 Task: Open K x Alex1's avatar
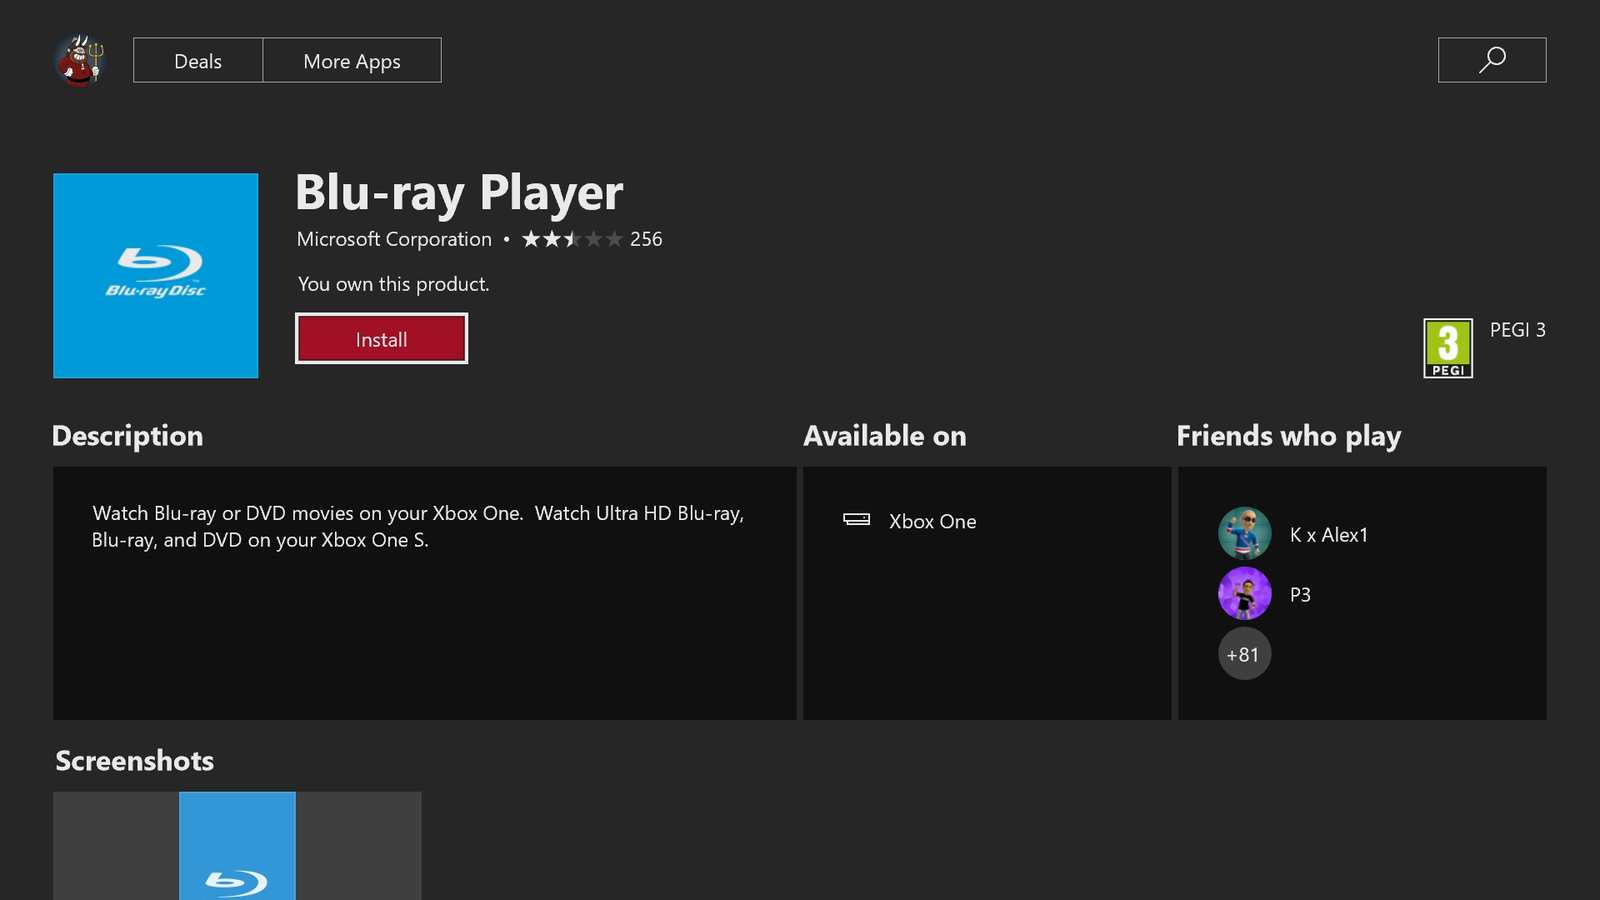(1244, 533)
